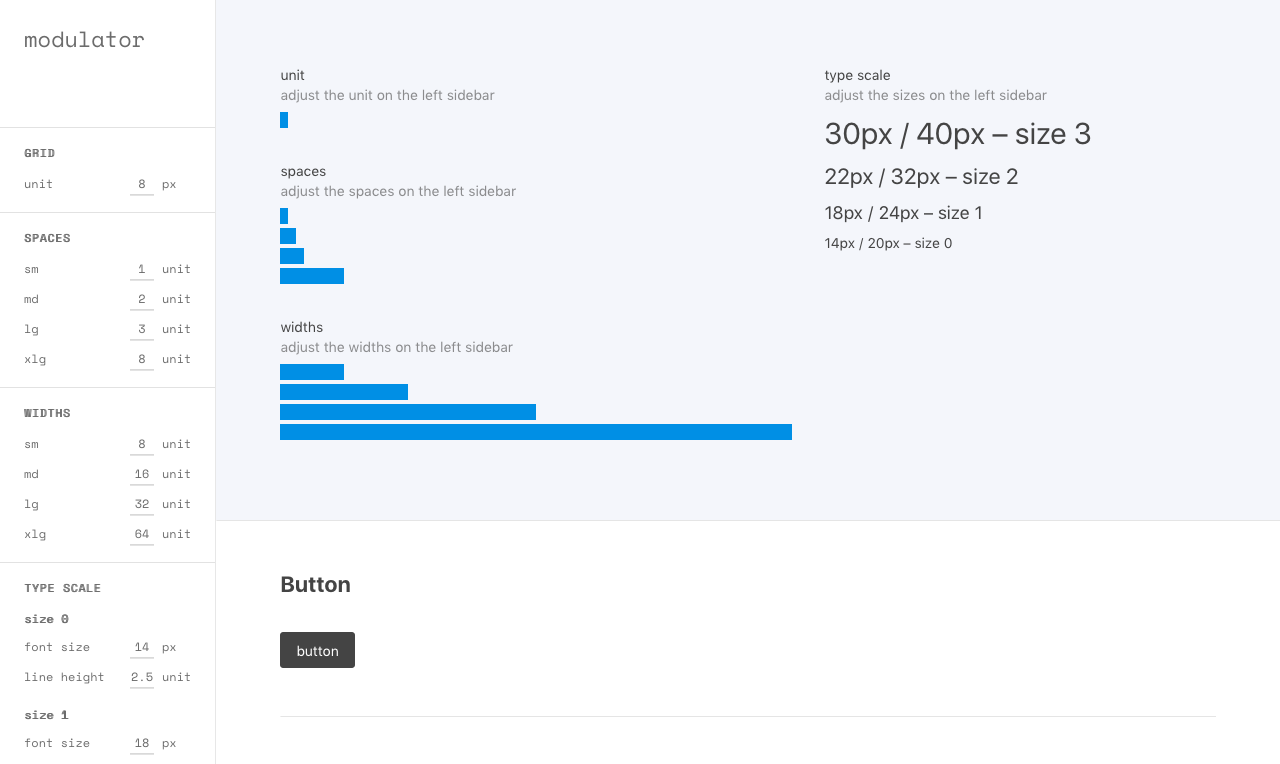The width and height of the screenshot is (1280, 764).
Task: Click the widest blue spaces bar
Action: tap(312, 276)
